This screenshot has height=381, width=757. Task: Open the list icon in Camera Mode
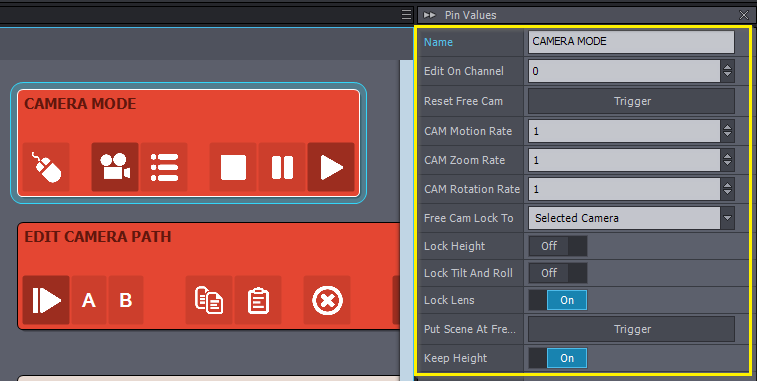tap(164, 167)
